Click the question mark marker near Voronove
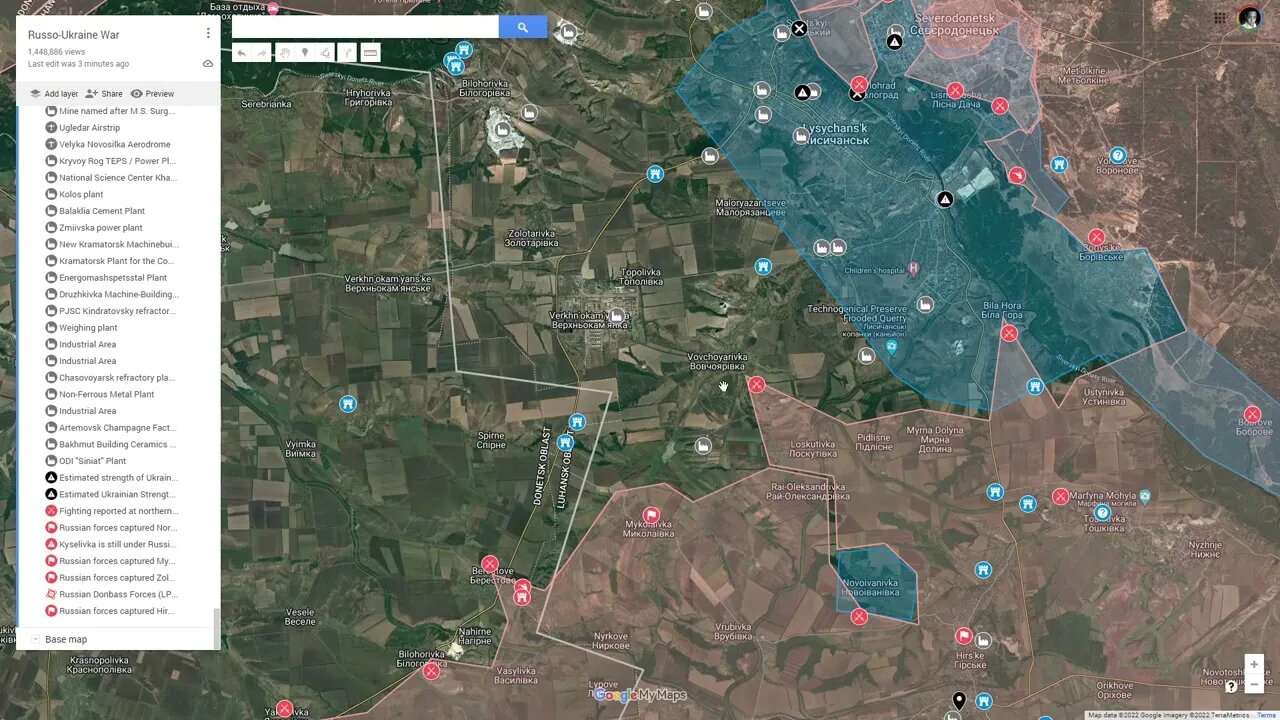Viewport: 1280px width, 720px height. point(1118,156)
